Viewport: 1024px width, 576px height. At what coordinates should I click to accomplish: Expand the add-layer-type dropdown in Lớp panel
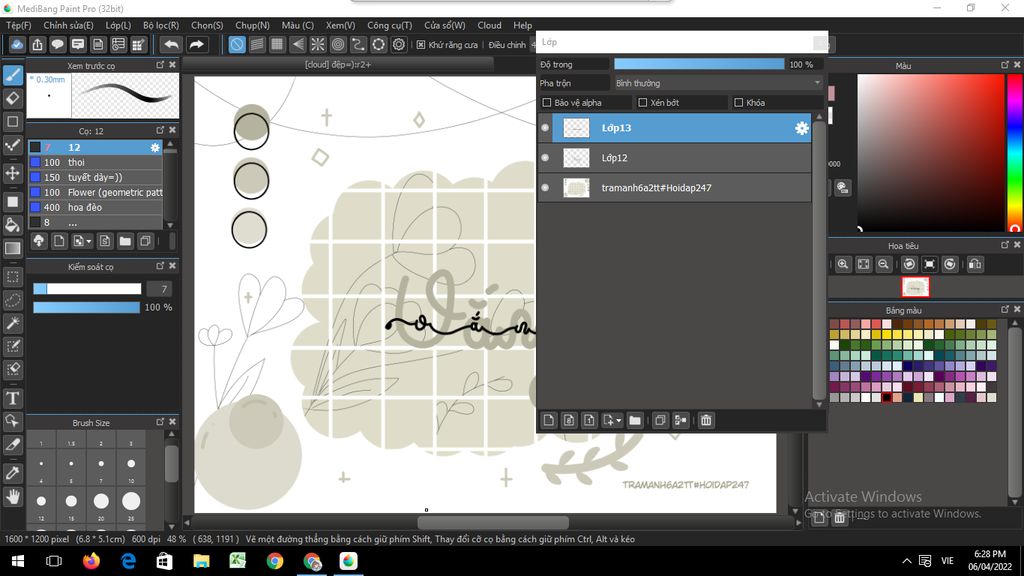coord(619,420)
